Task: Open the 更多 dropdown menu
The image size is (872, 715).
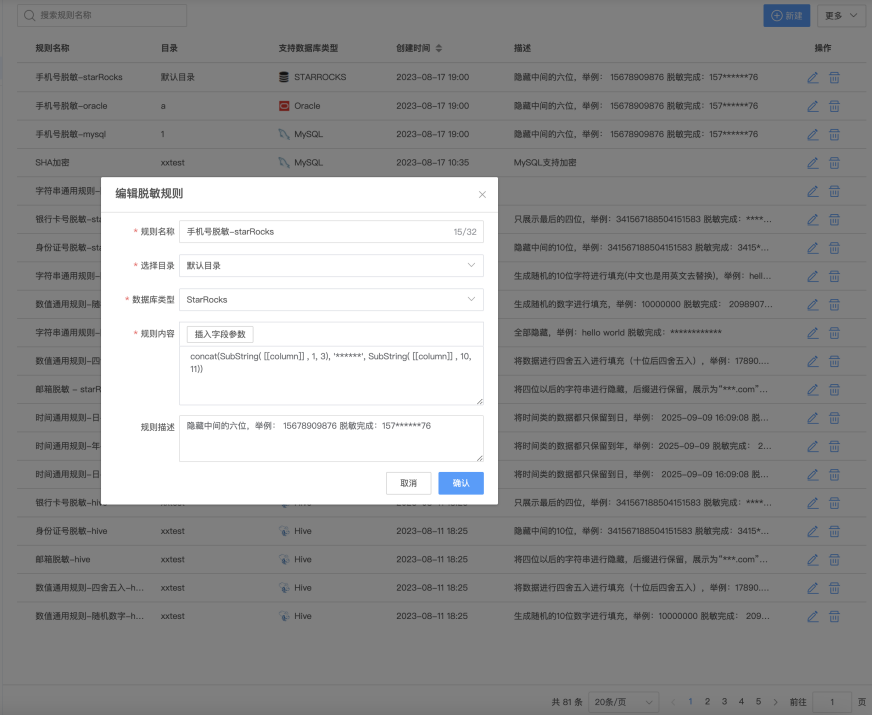Action: click(x=841, y=16)
